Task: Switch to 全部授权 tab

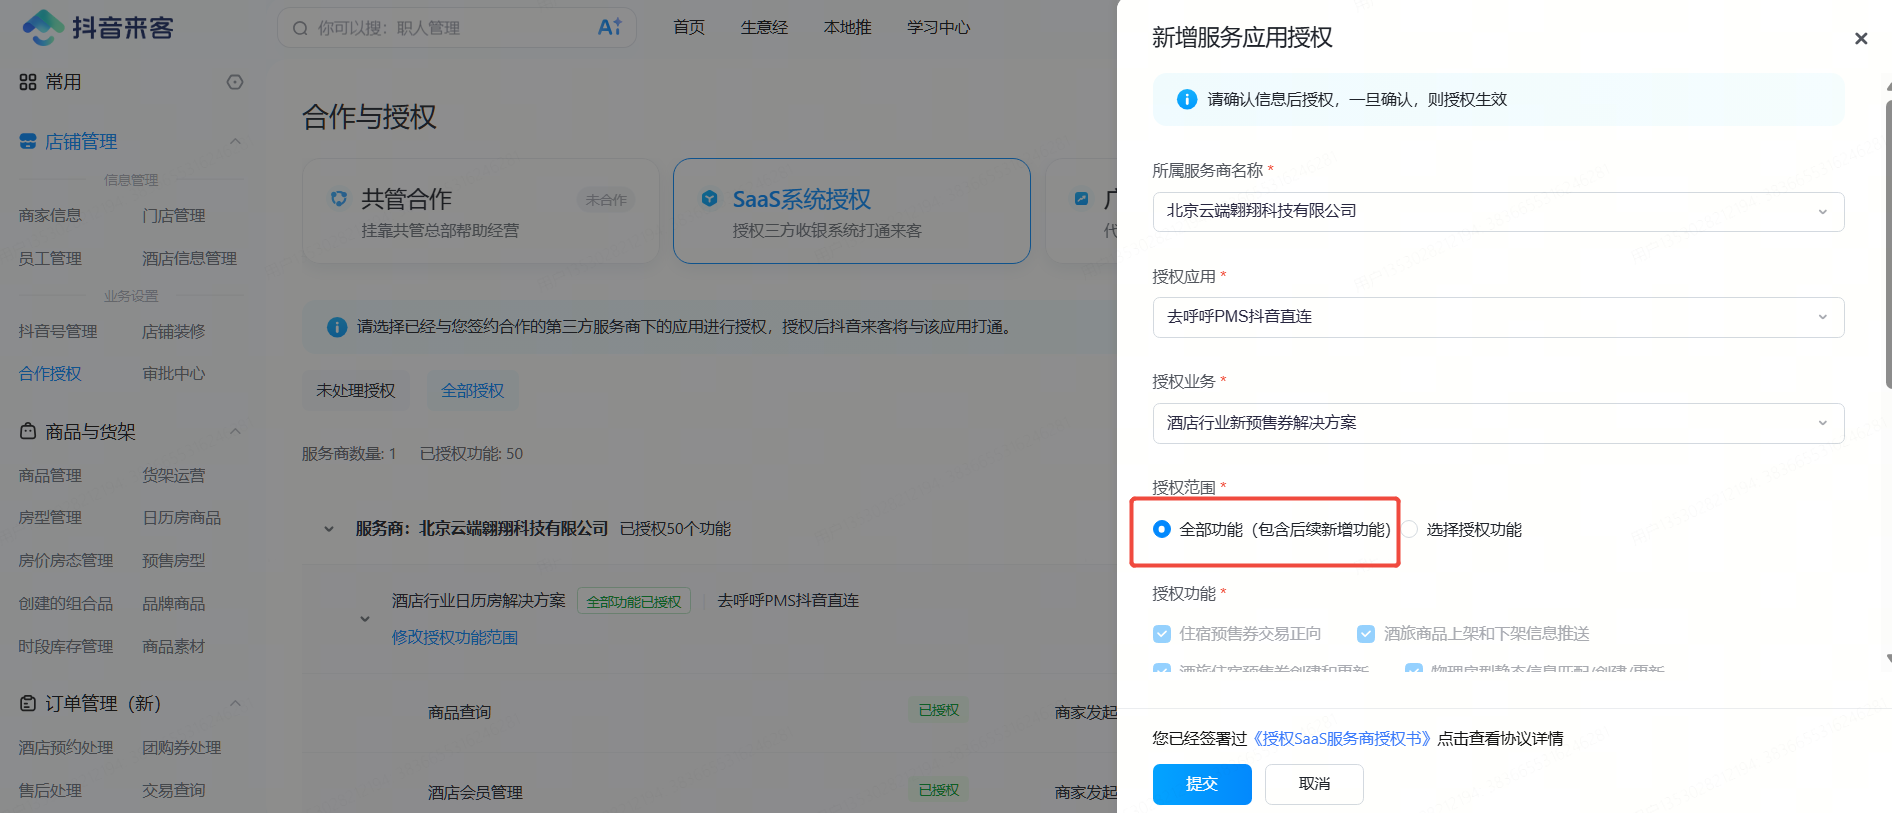Action: 473,390
